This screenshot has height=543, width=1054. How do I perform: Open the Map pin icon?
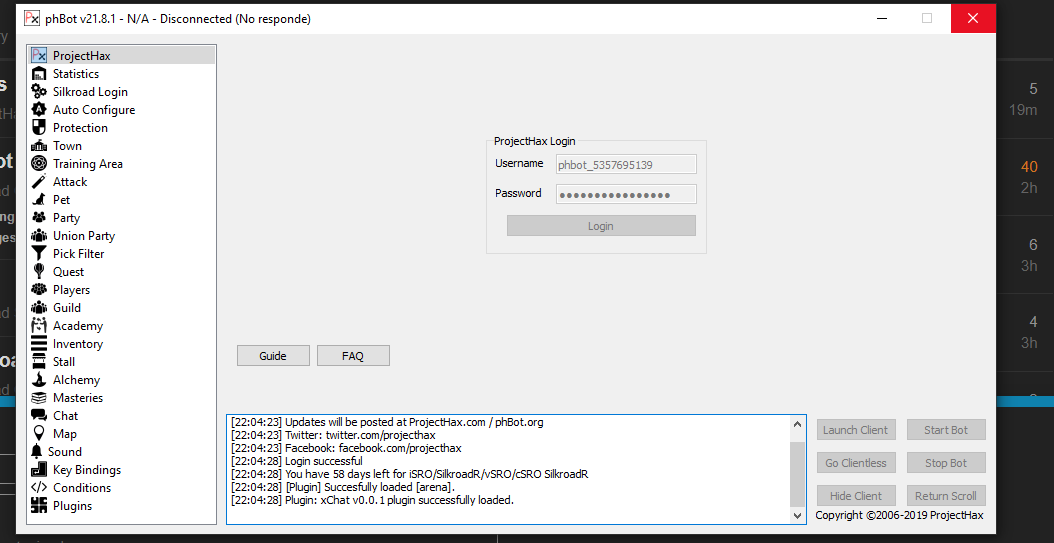tap(39, 434)
